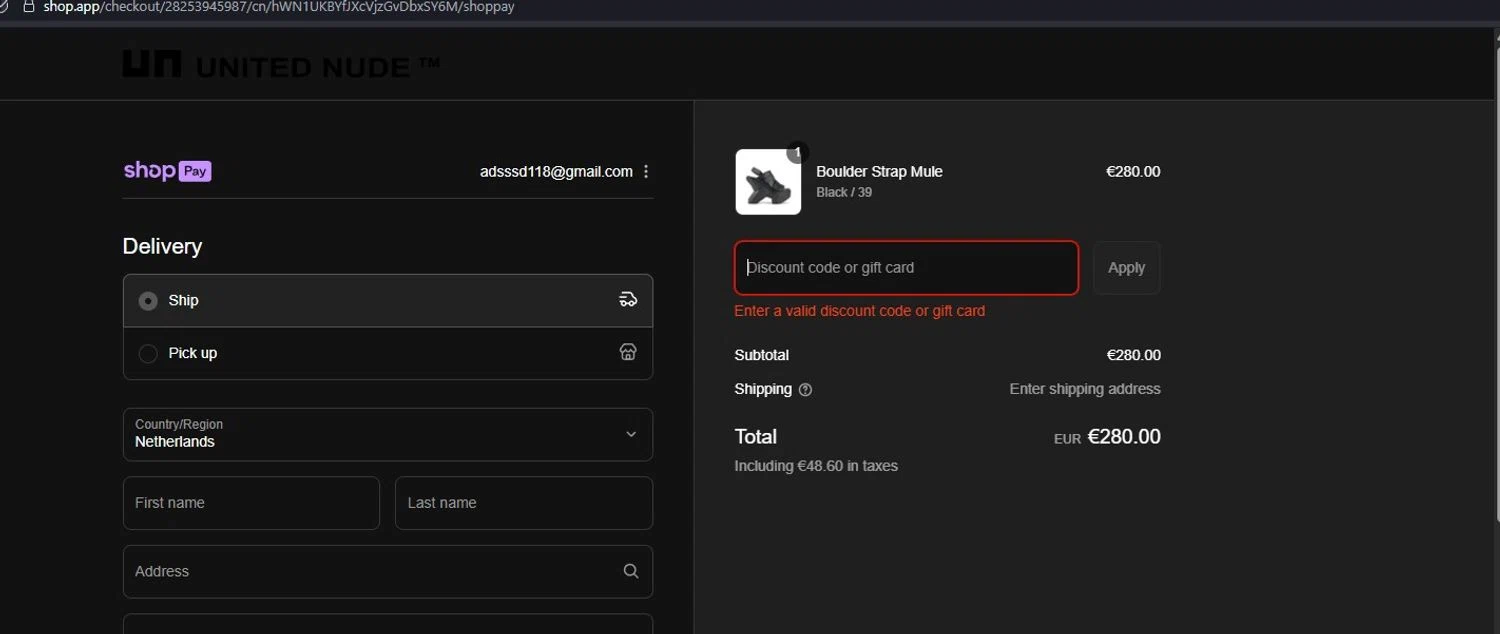This screenshot has width=1500, height=634.
Task: Click the Boulder Strap Mule thumbnail
Action: [768, 182]
